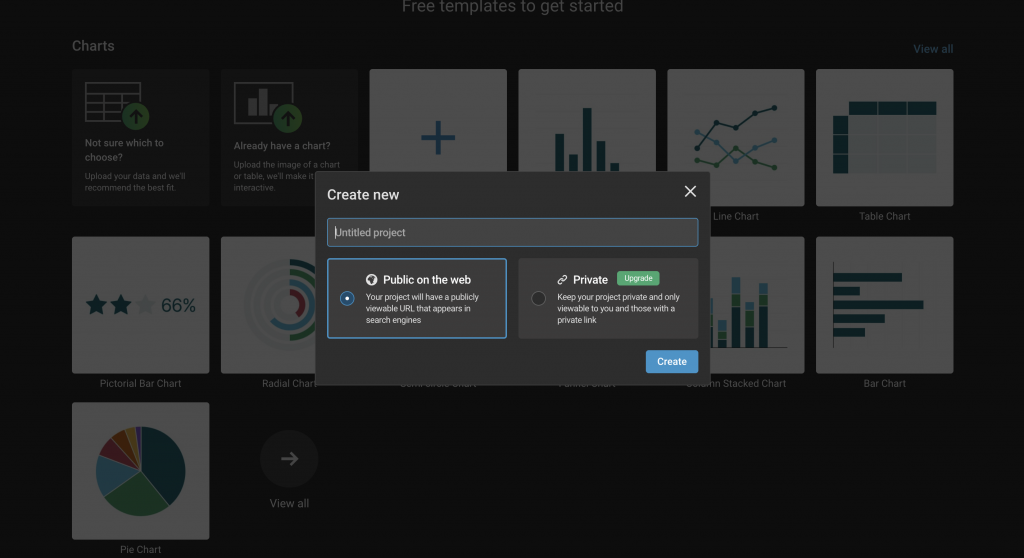This screenshot has width=1024, height=558.
Task: Click the Untitled project name field
Action: click(x=513, y=232)
